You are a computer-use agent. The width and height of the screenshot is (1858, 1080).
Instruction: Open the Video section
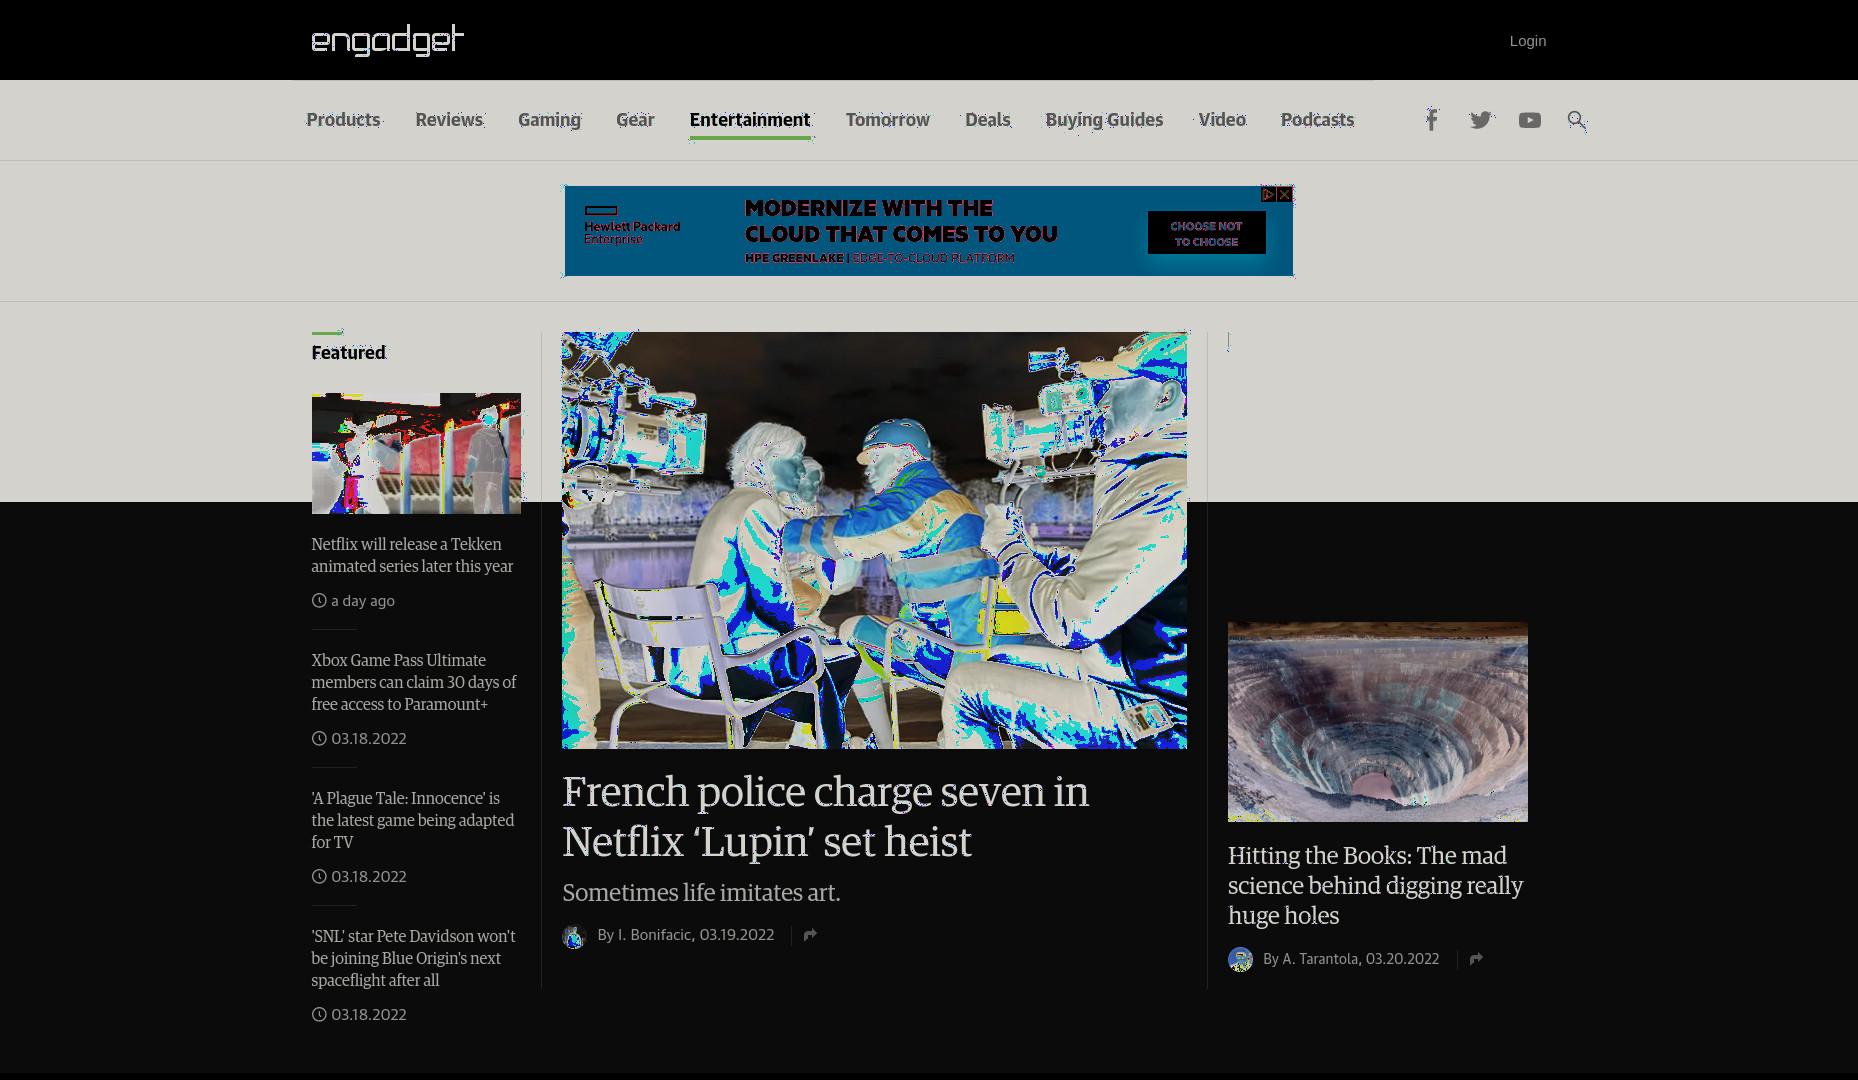pyautogui.click(x=1222, y=120)
